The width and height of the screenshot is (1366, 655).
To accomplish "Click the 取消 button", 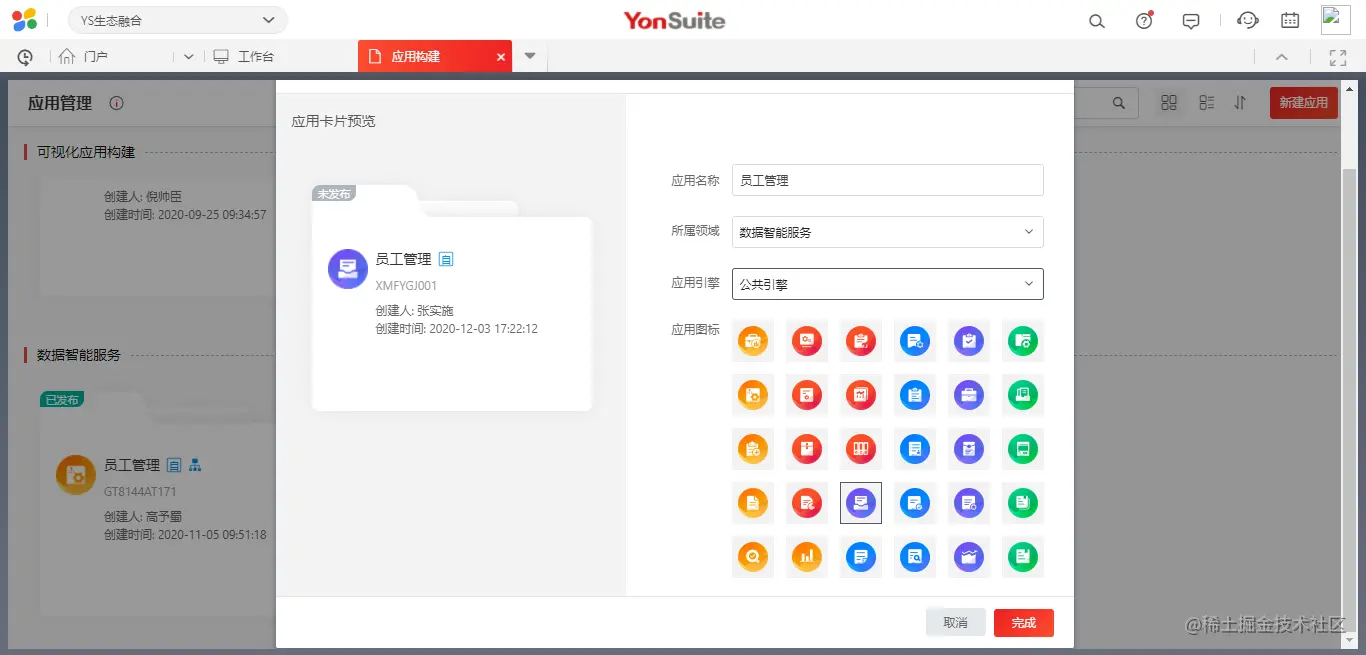I will pyautogui.click(x=956, y=623).
